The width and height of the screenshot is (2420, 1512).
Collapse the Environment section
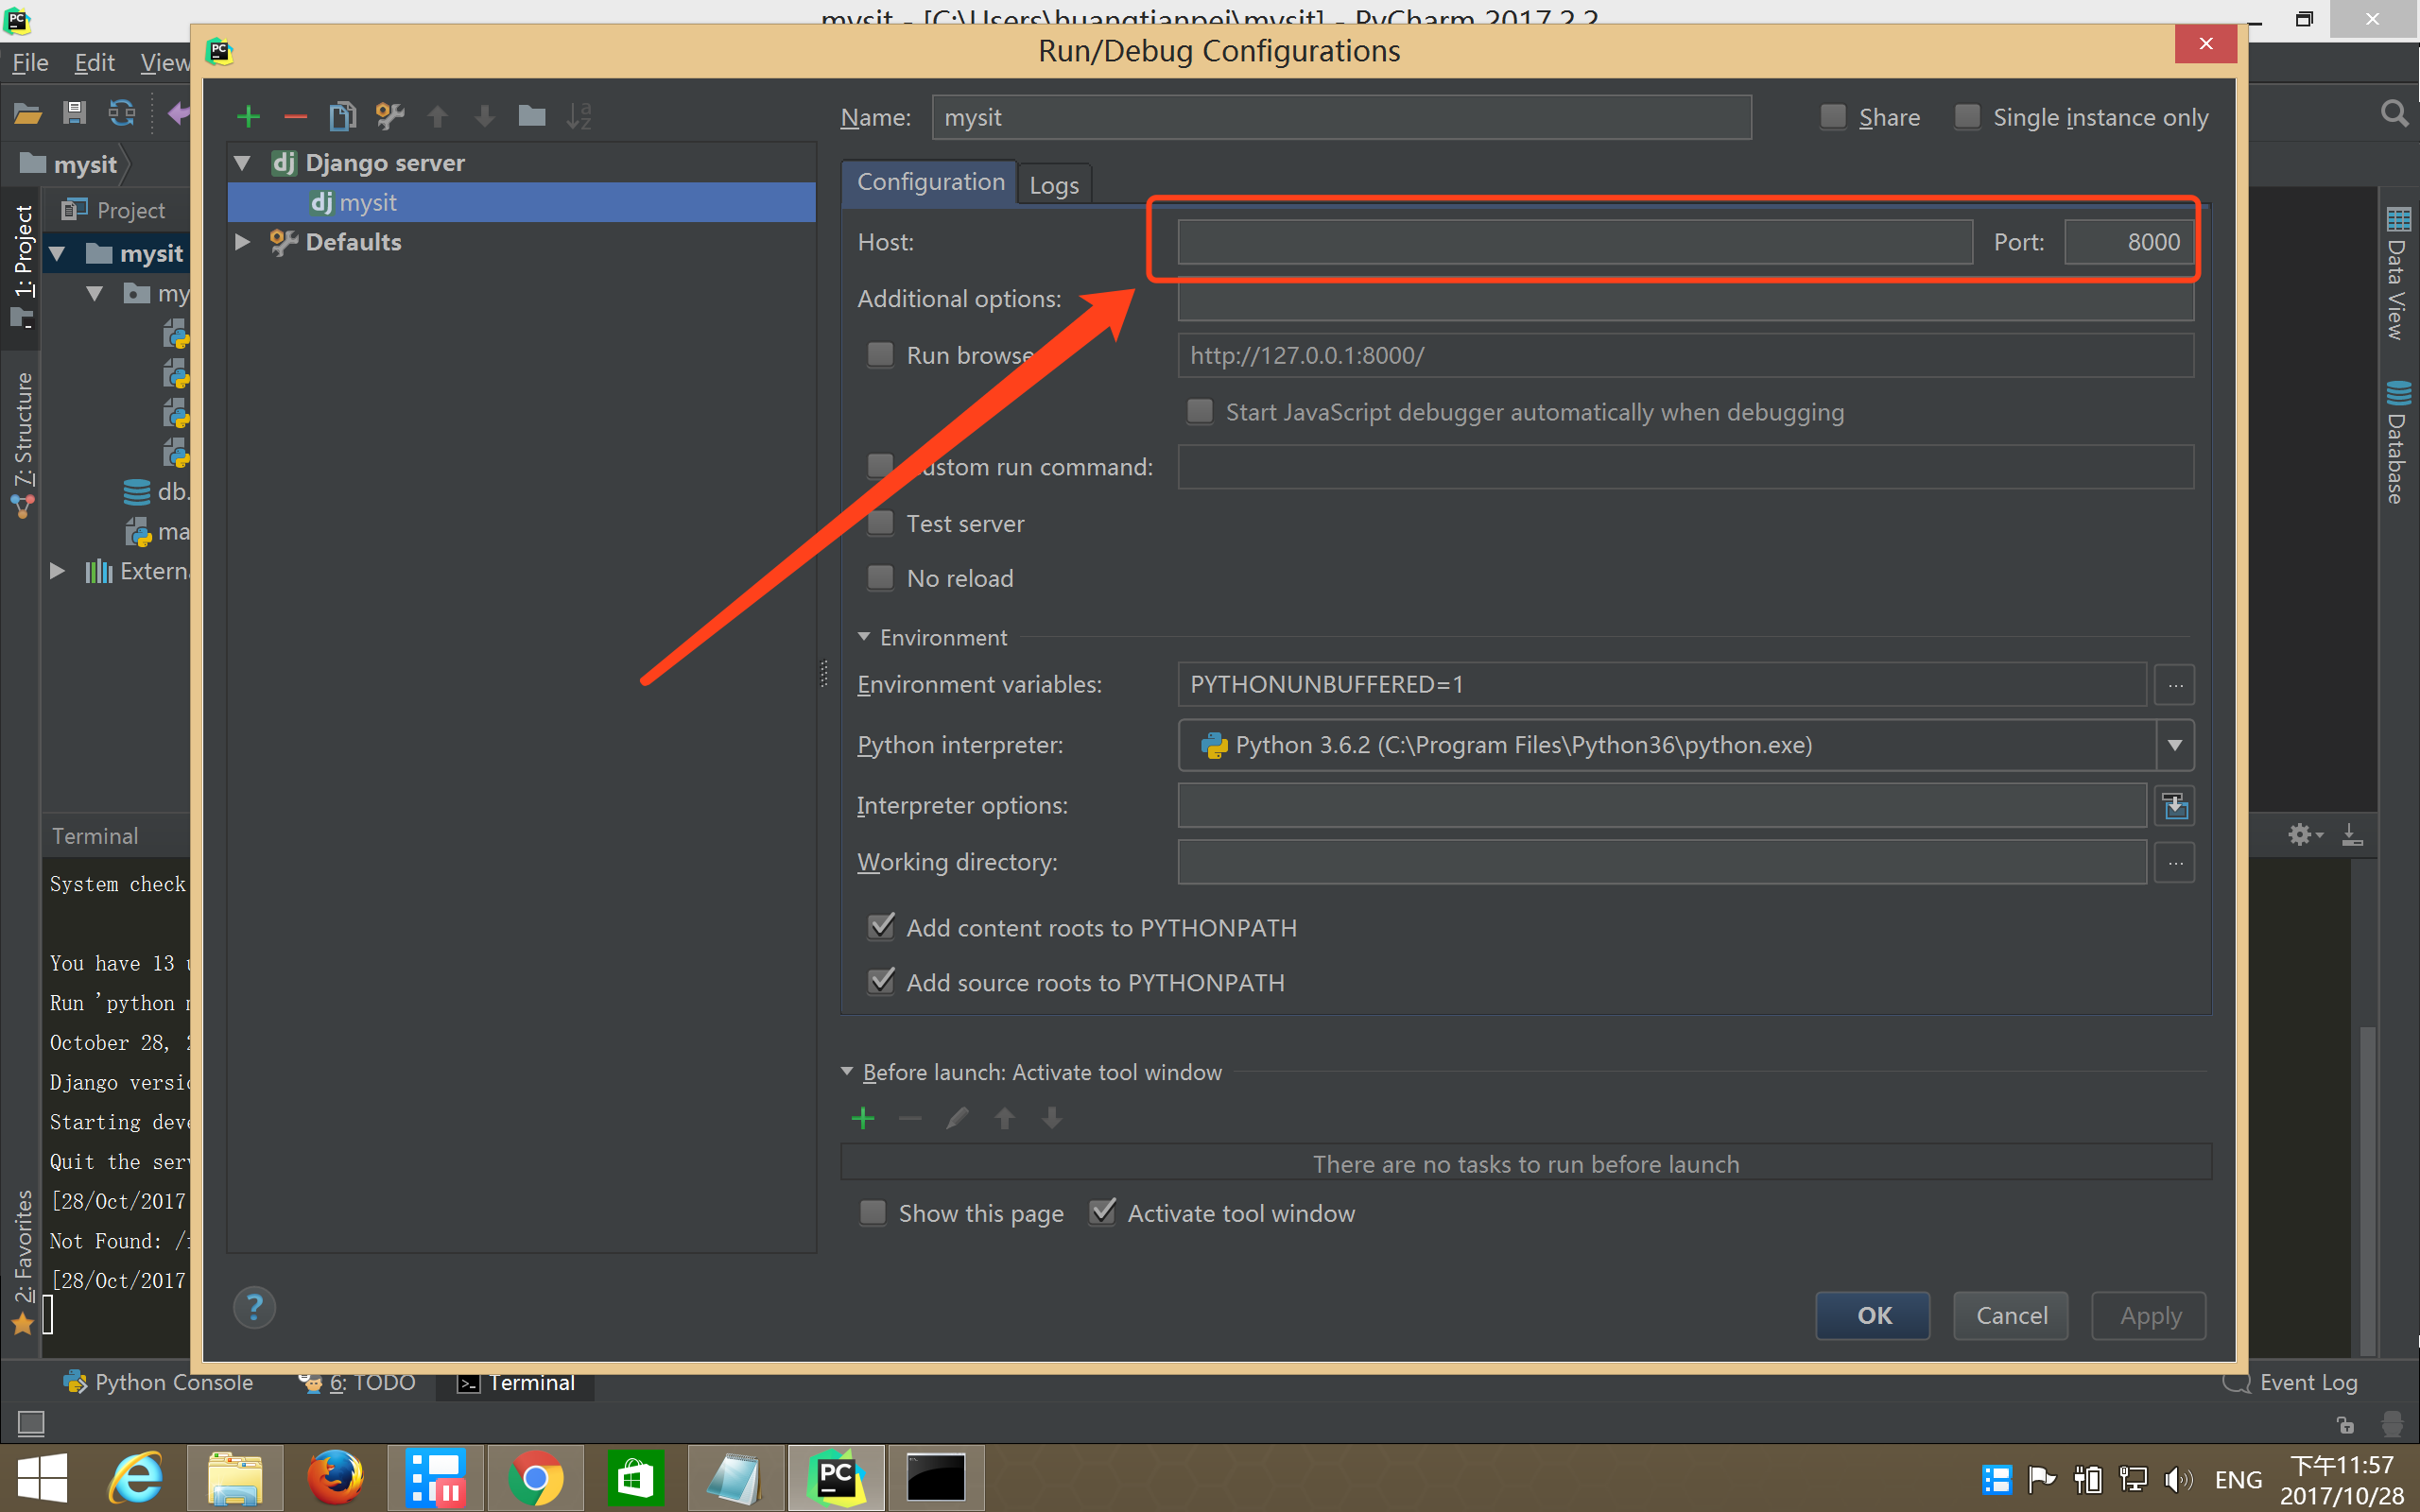tap(864, 636)
